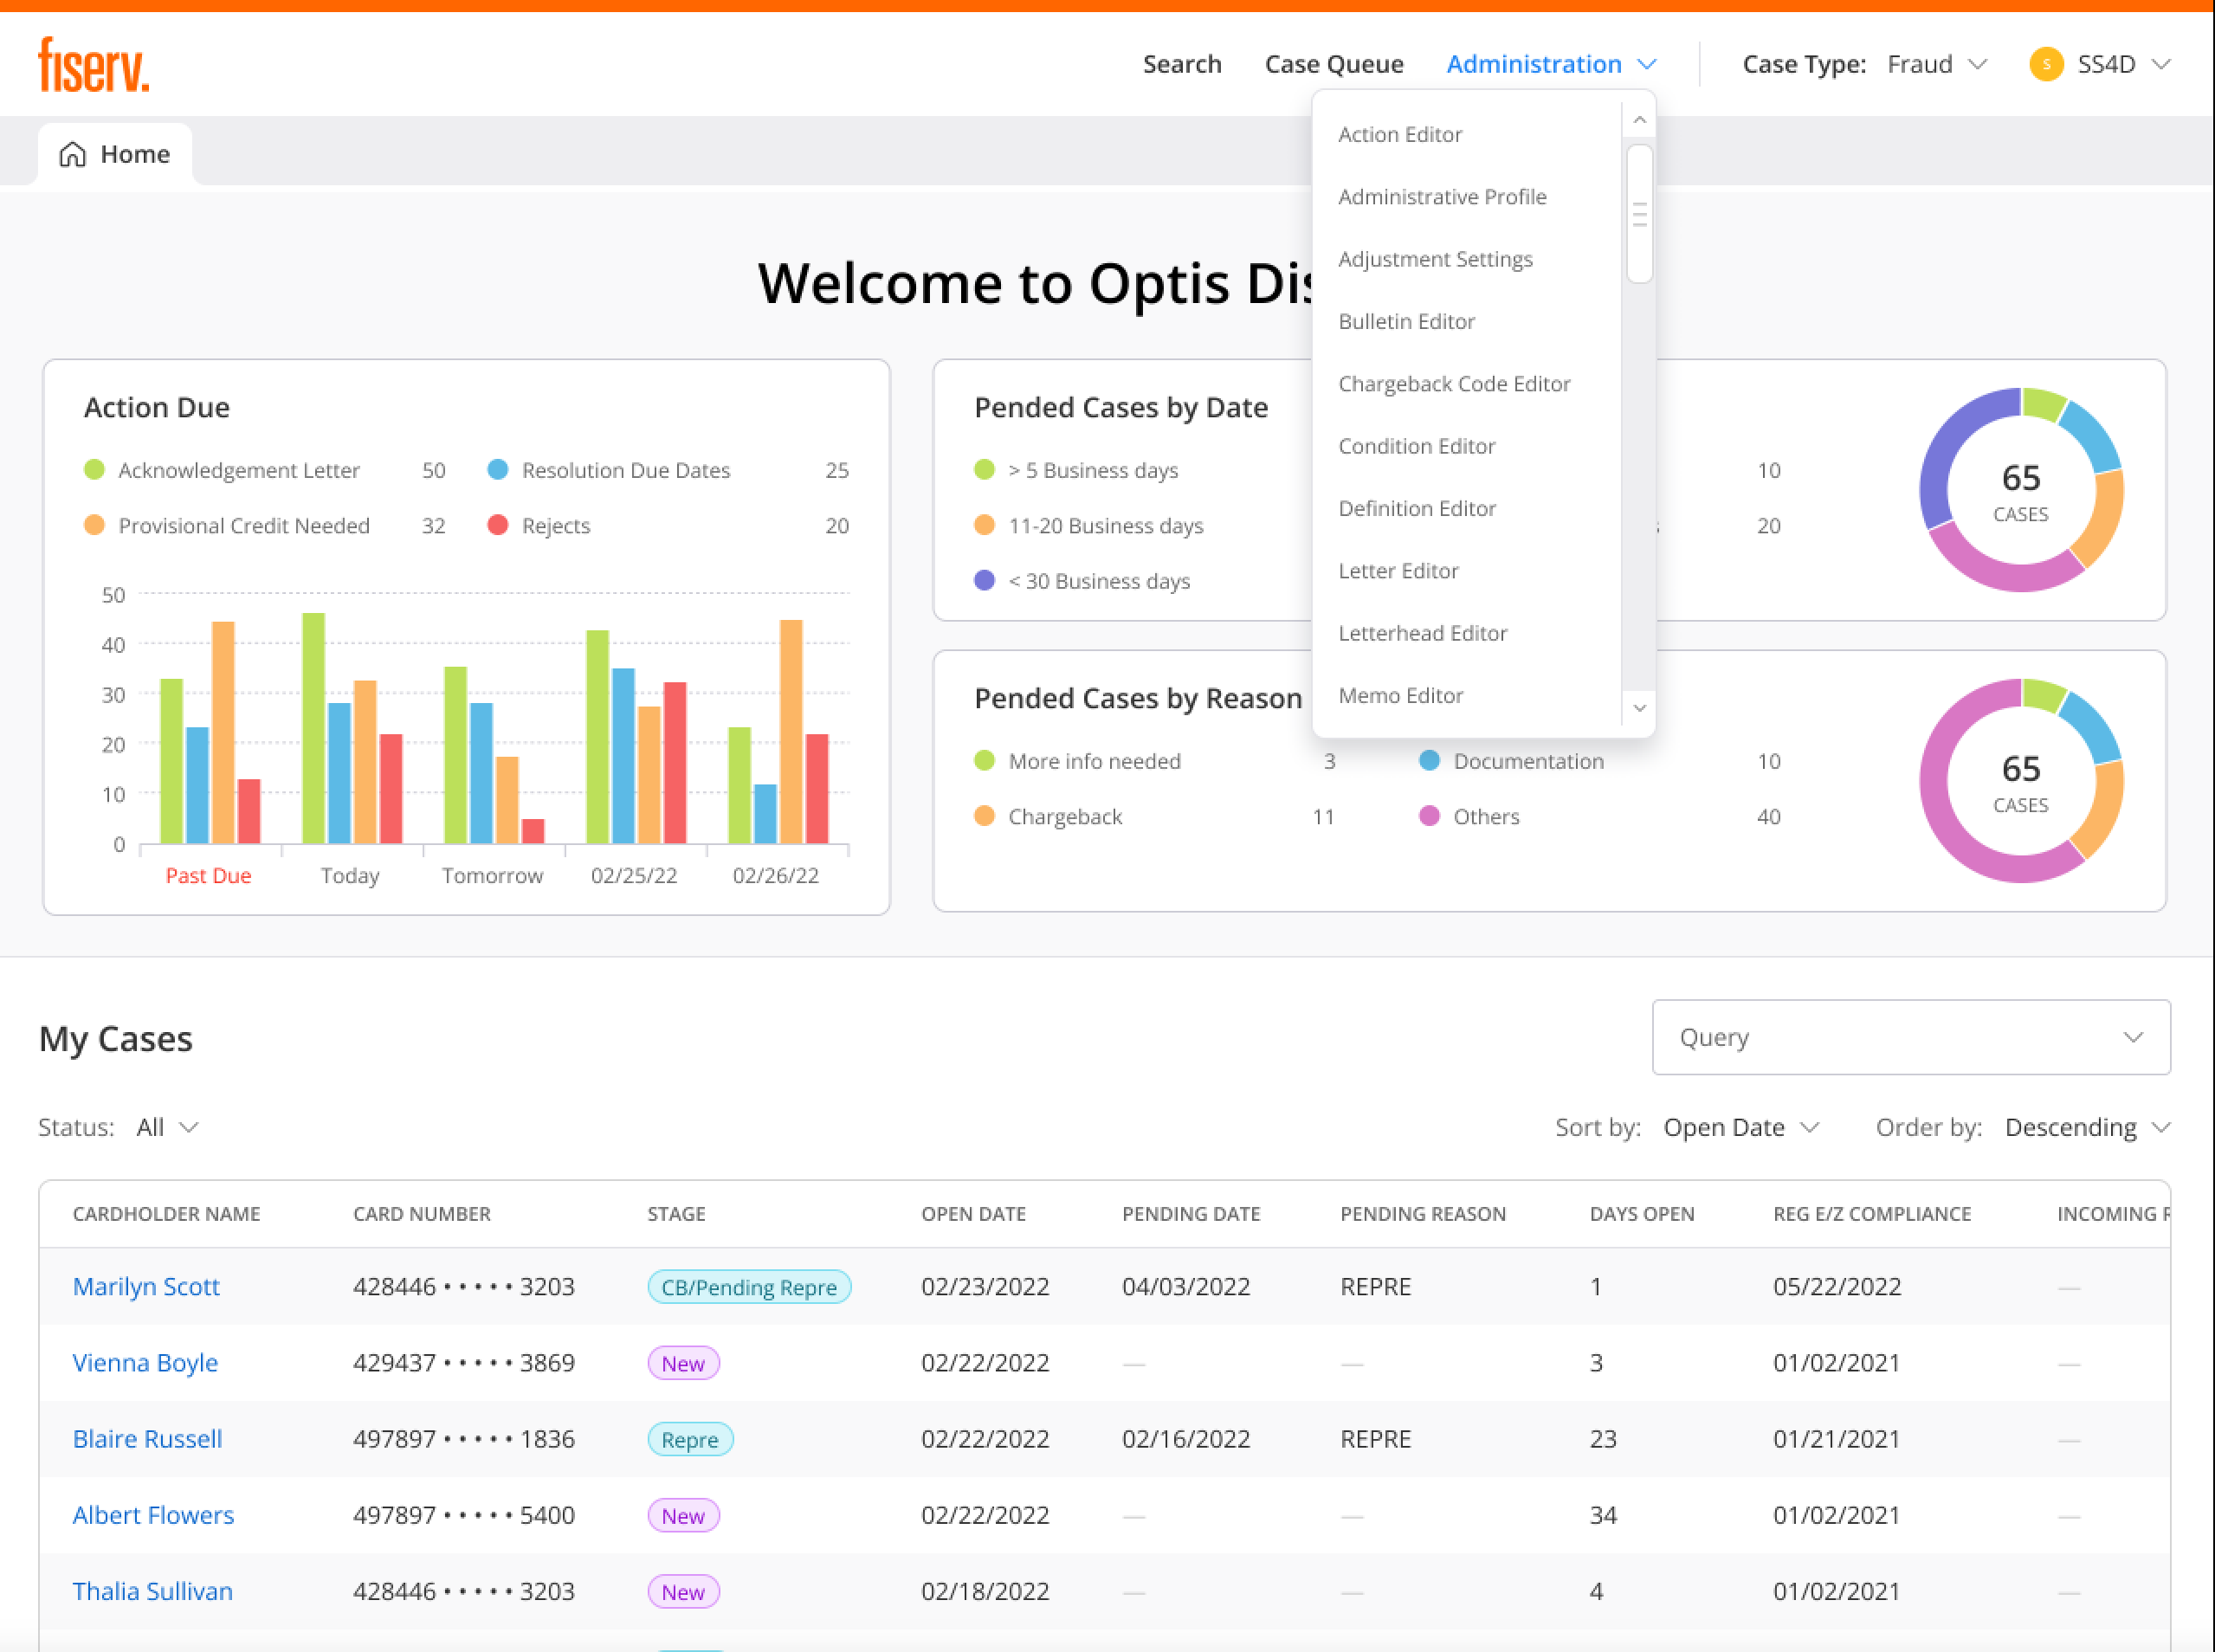Click the 02/25/22 axis label

pyautogui.click(x=634, y=875)
